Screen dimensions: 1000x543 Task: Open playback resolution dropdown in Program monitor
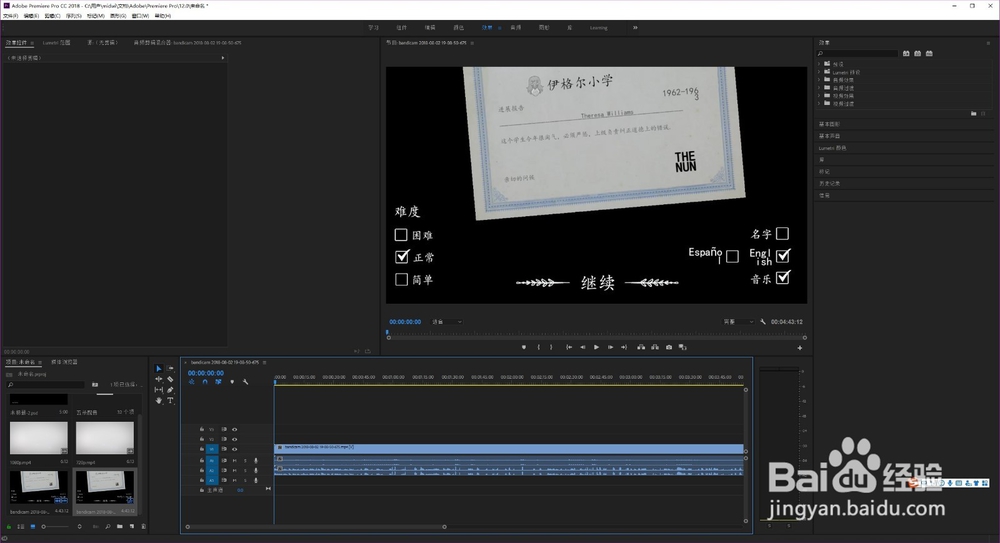(739, 322)
